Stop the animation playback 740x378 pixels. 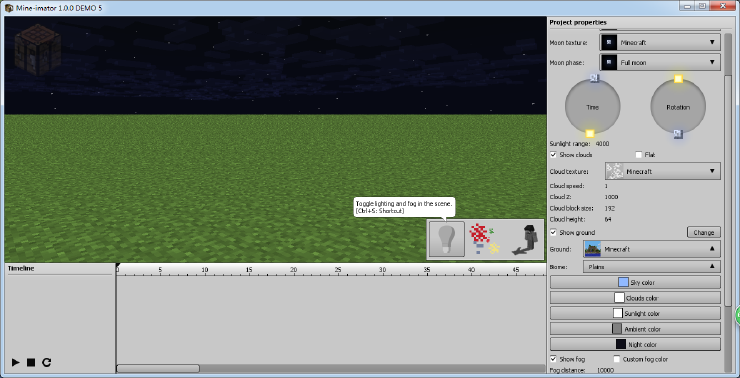click(x=31, y=362)
